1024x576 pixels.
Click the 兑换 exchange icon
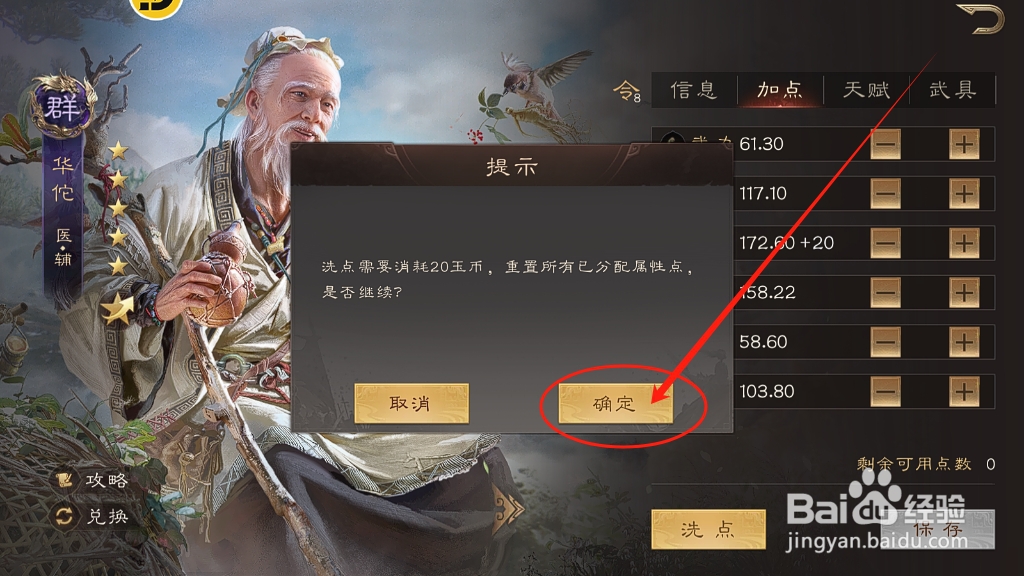coord(64,517)
